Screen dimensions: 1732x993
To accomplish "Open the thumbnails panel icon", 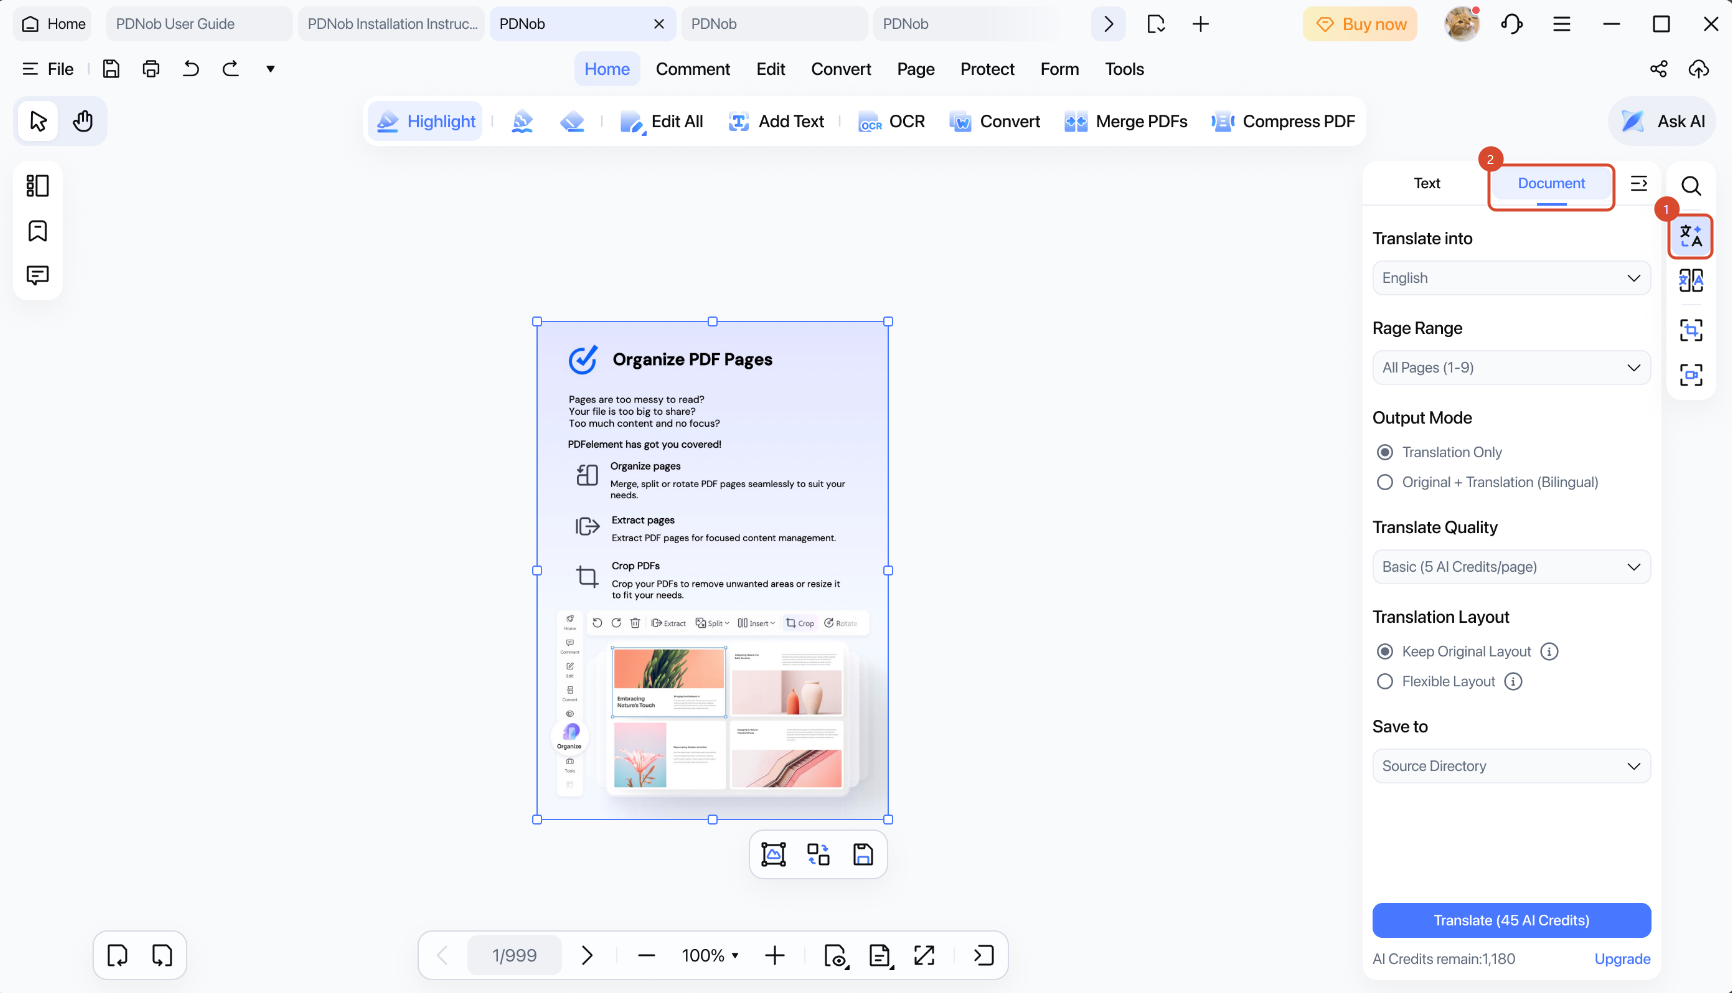I will pyautogui.click(x=38, y=186).
